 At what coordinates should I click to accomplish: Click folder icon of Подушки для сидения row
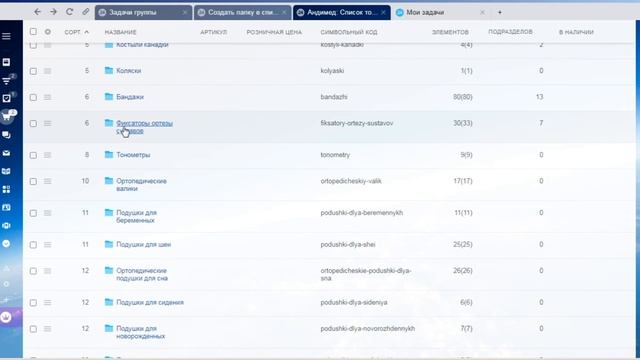tap(109, 302)
